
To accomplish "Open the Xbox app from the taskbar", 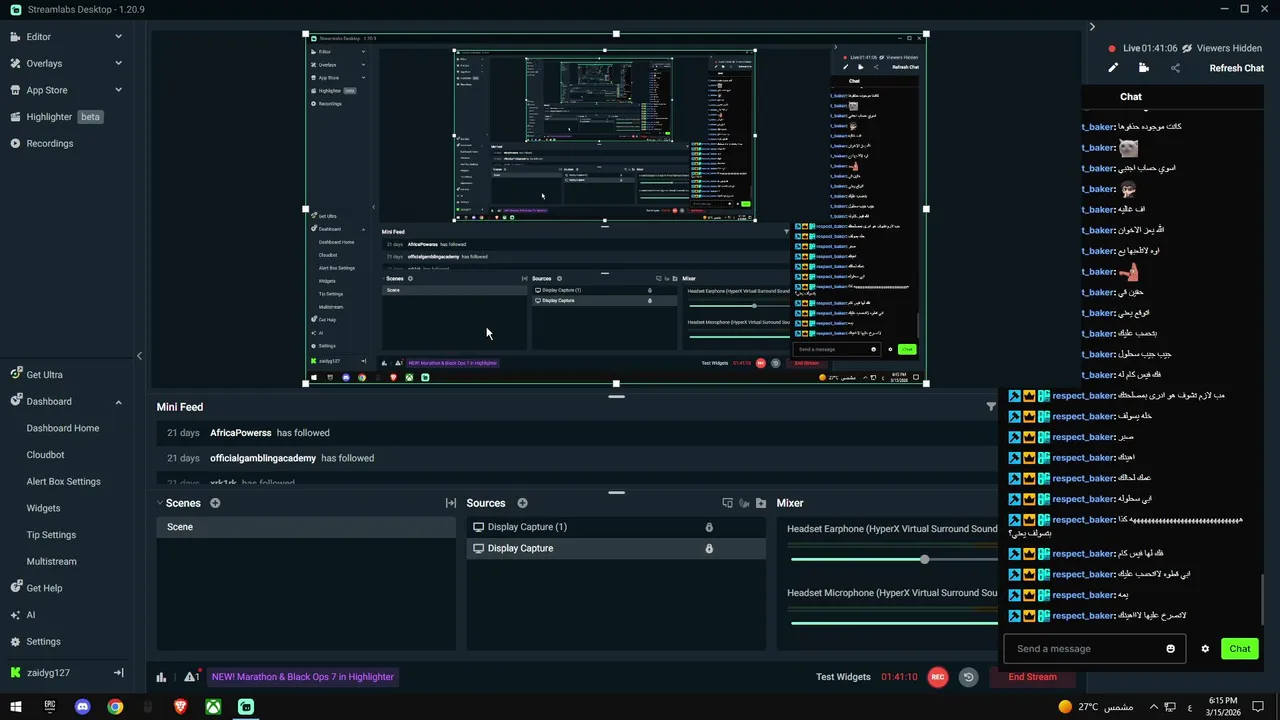I will (x=213, y=707).
